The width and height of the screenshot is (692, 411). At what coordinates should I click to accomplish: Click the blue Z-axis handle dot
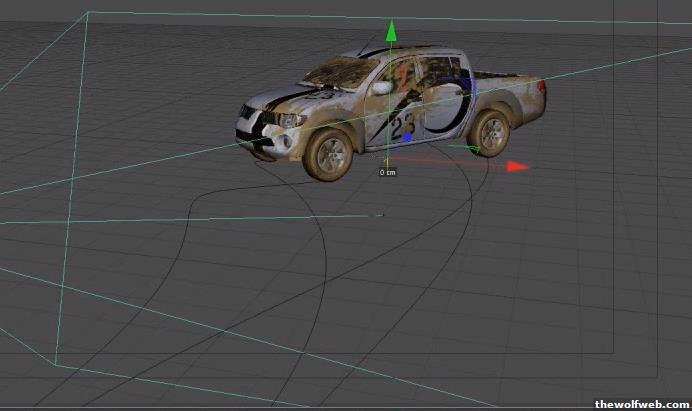407,137
